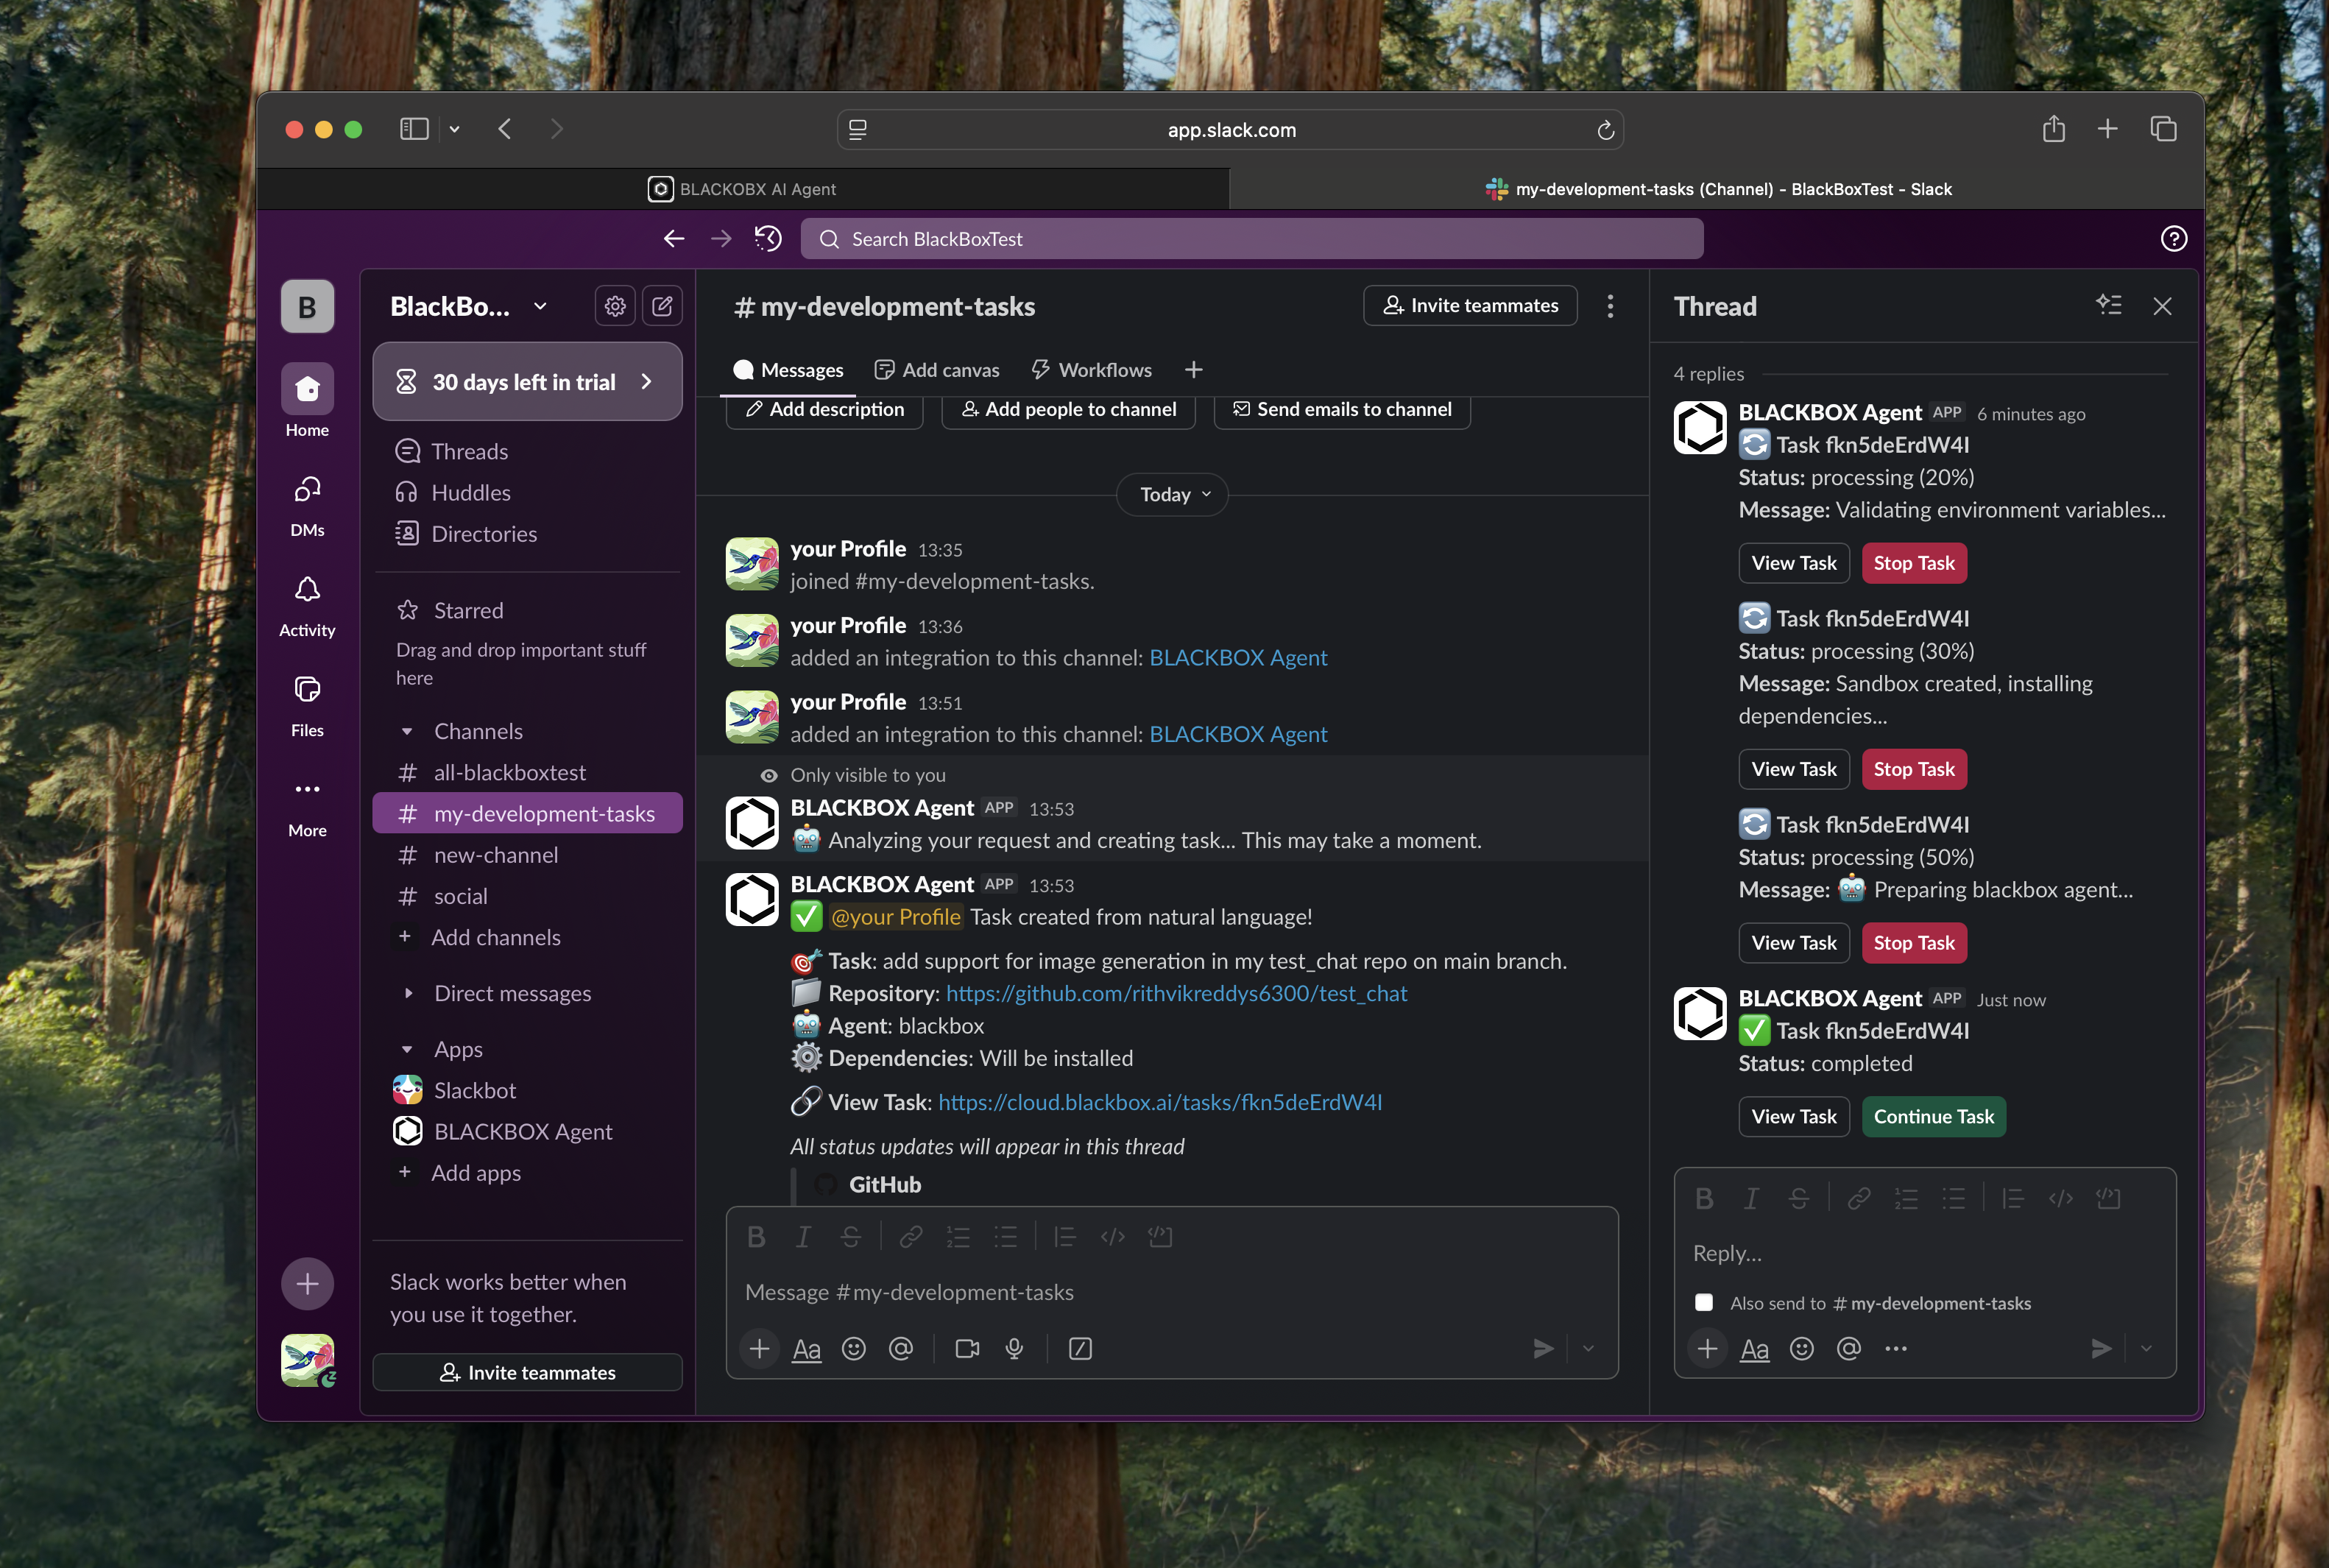Click the microphone audio clip icon
The width and height of the screenshot is (2329, 1568).
[1014, 1348]
